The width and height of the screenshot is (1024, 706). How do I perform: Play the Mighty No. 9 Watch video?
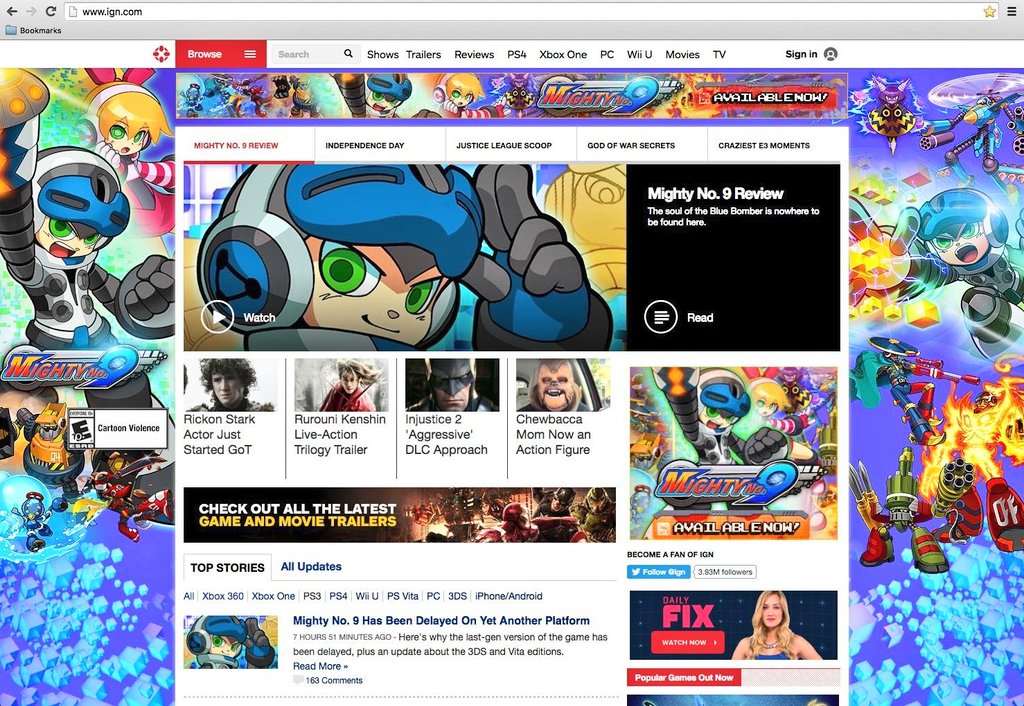point(217,317)
